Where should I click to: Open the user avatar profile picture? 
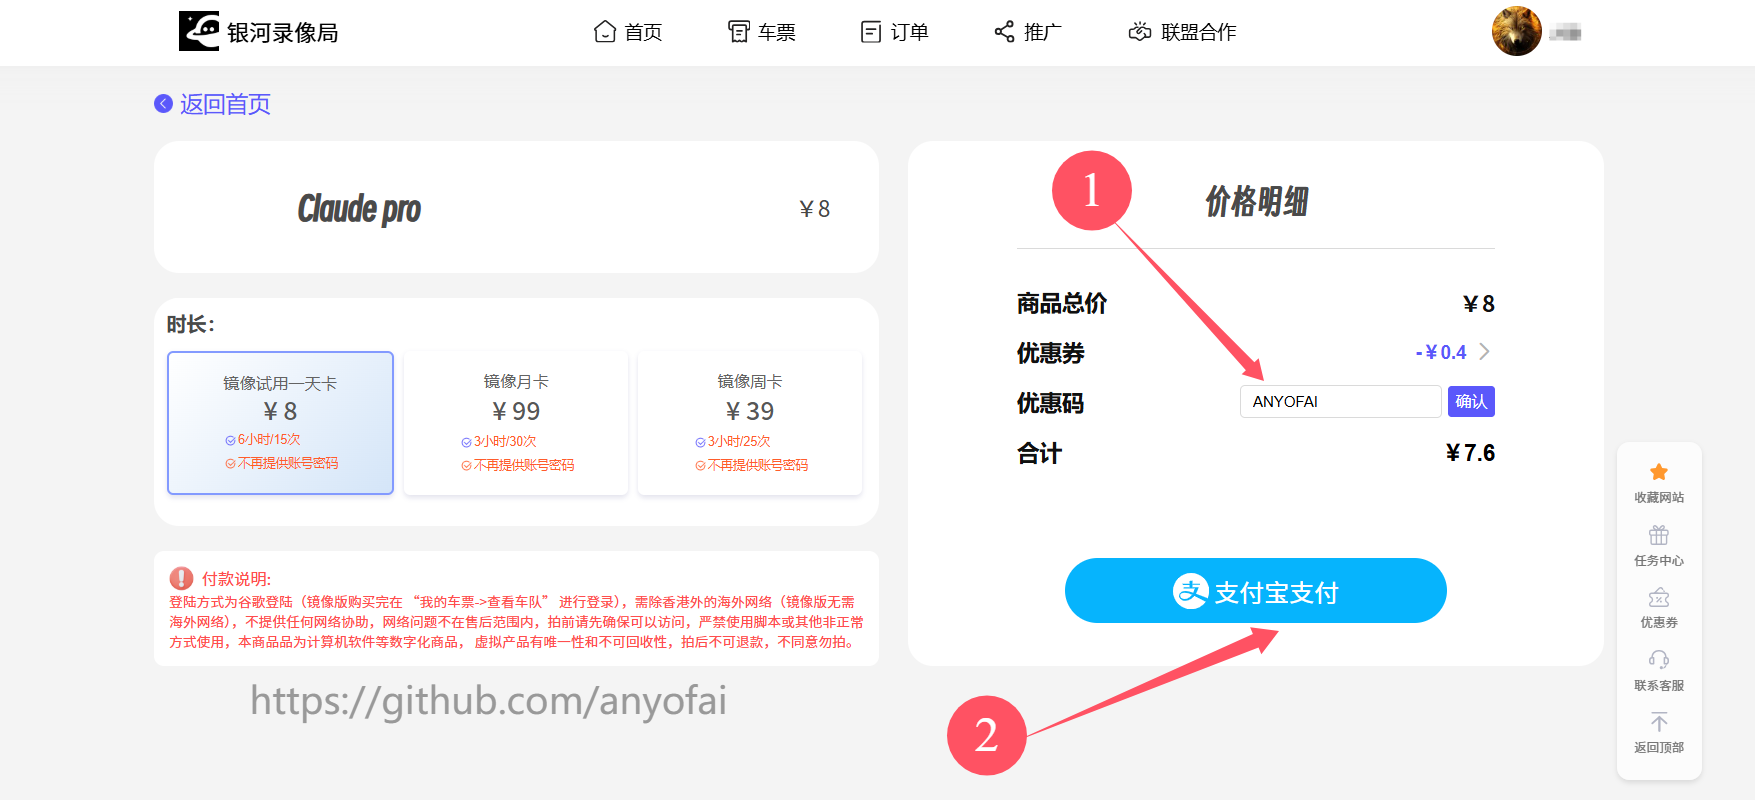coord(1516,31)
